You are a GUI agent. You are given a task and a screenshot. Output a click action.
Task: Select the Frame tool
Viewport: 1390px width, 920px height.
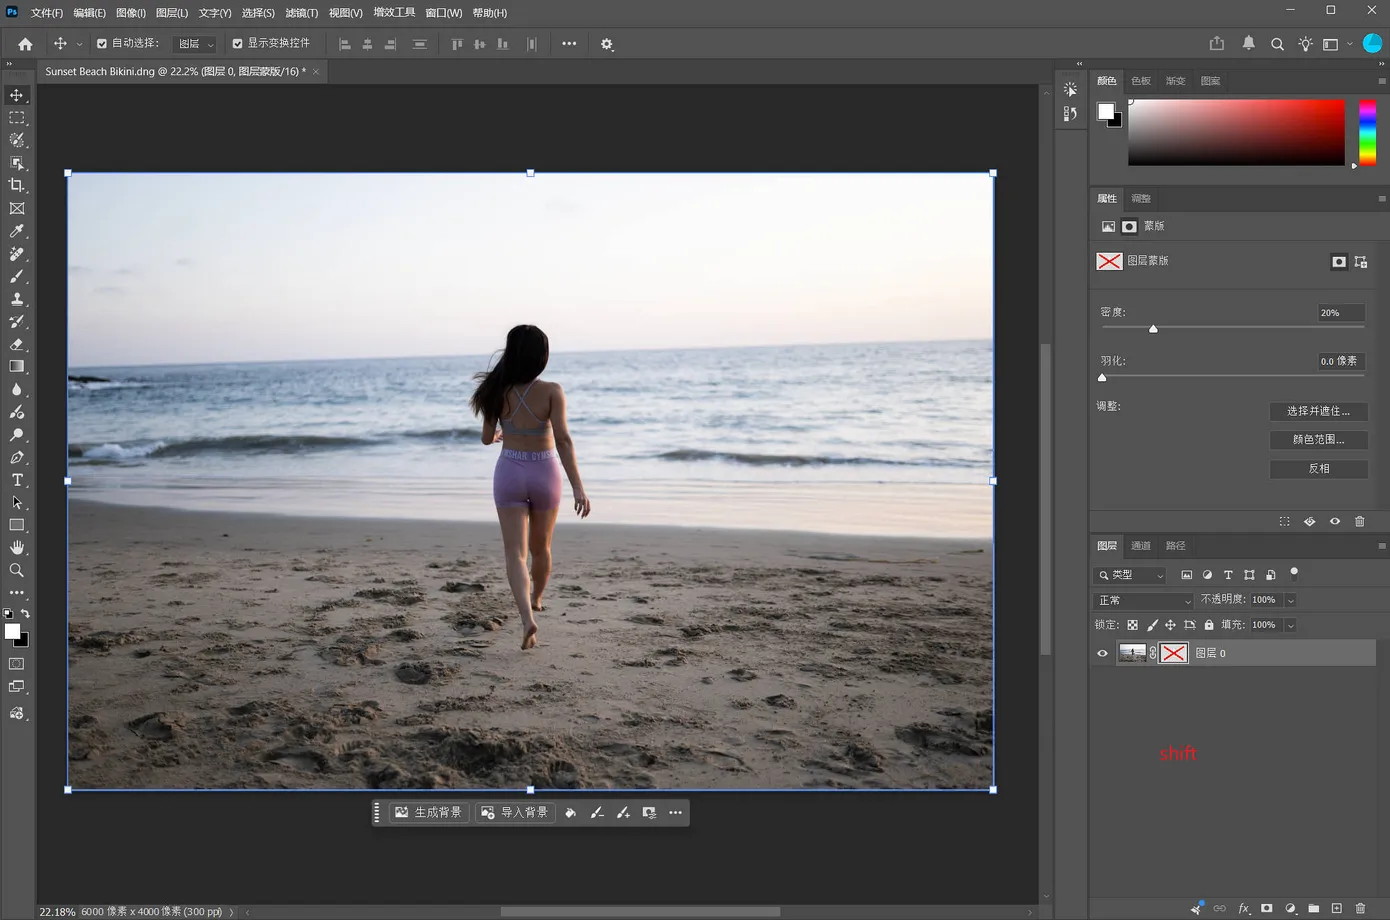point(17,209)
